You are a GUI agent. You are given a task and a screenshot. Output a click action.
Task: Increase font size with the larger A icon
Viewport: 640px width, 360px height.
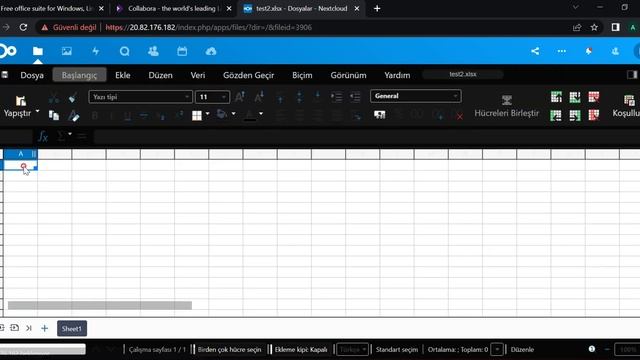pos(240,97)
